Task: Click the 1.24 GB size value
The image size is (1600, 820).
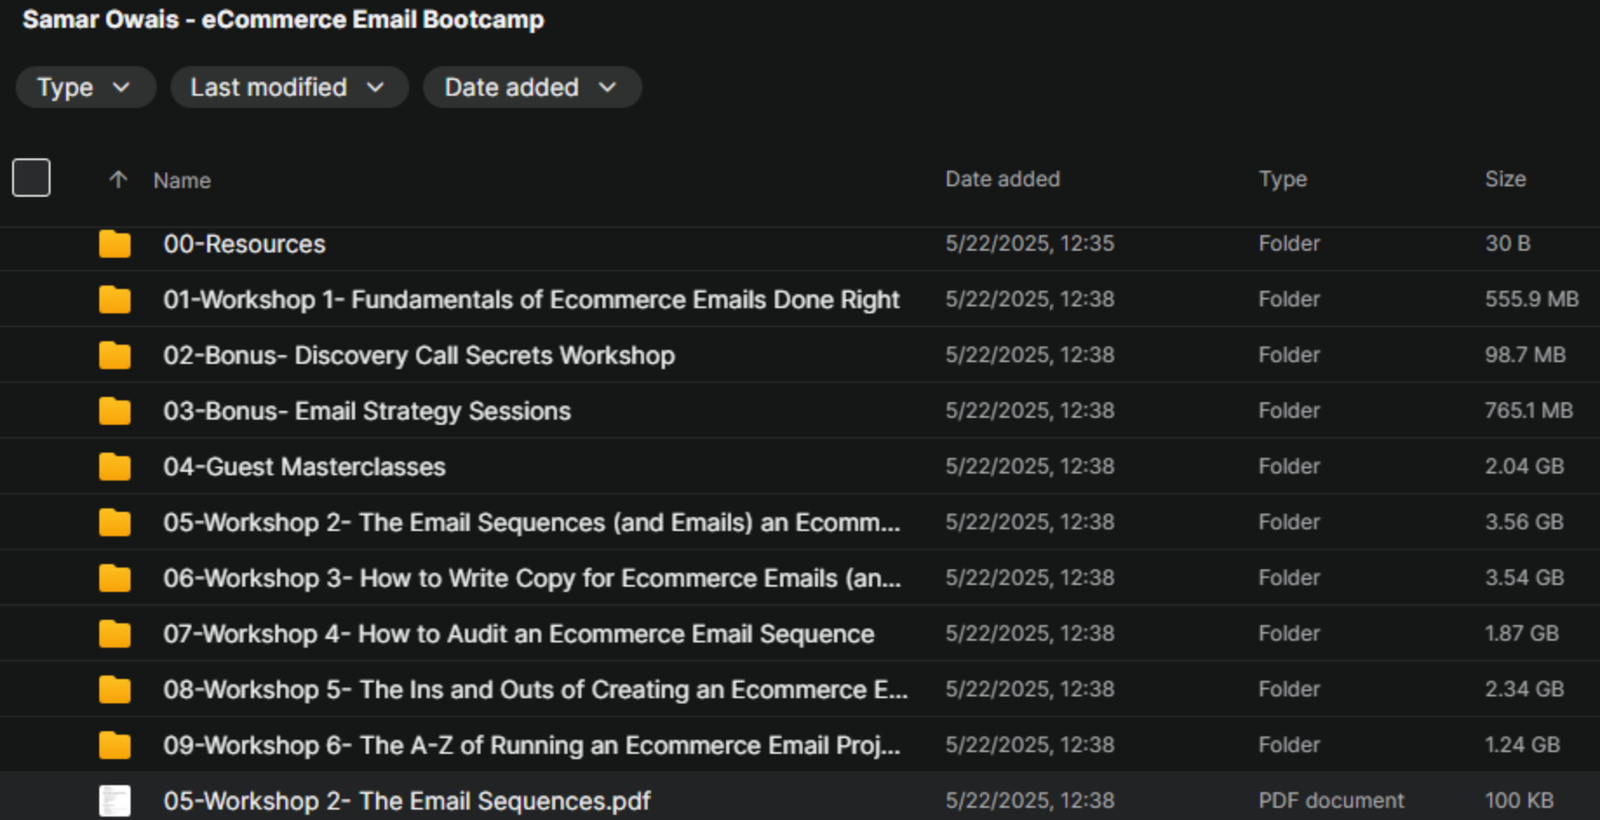Action: click(x=1522, y=745)
